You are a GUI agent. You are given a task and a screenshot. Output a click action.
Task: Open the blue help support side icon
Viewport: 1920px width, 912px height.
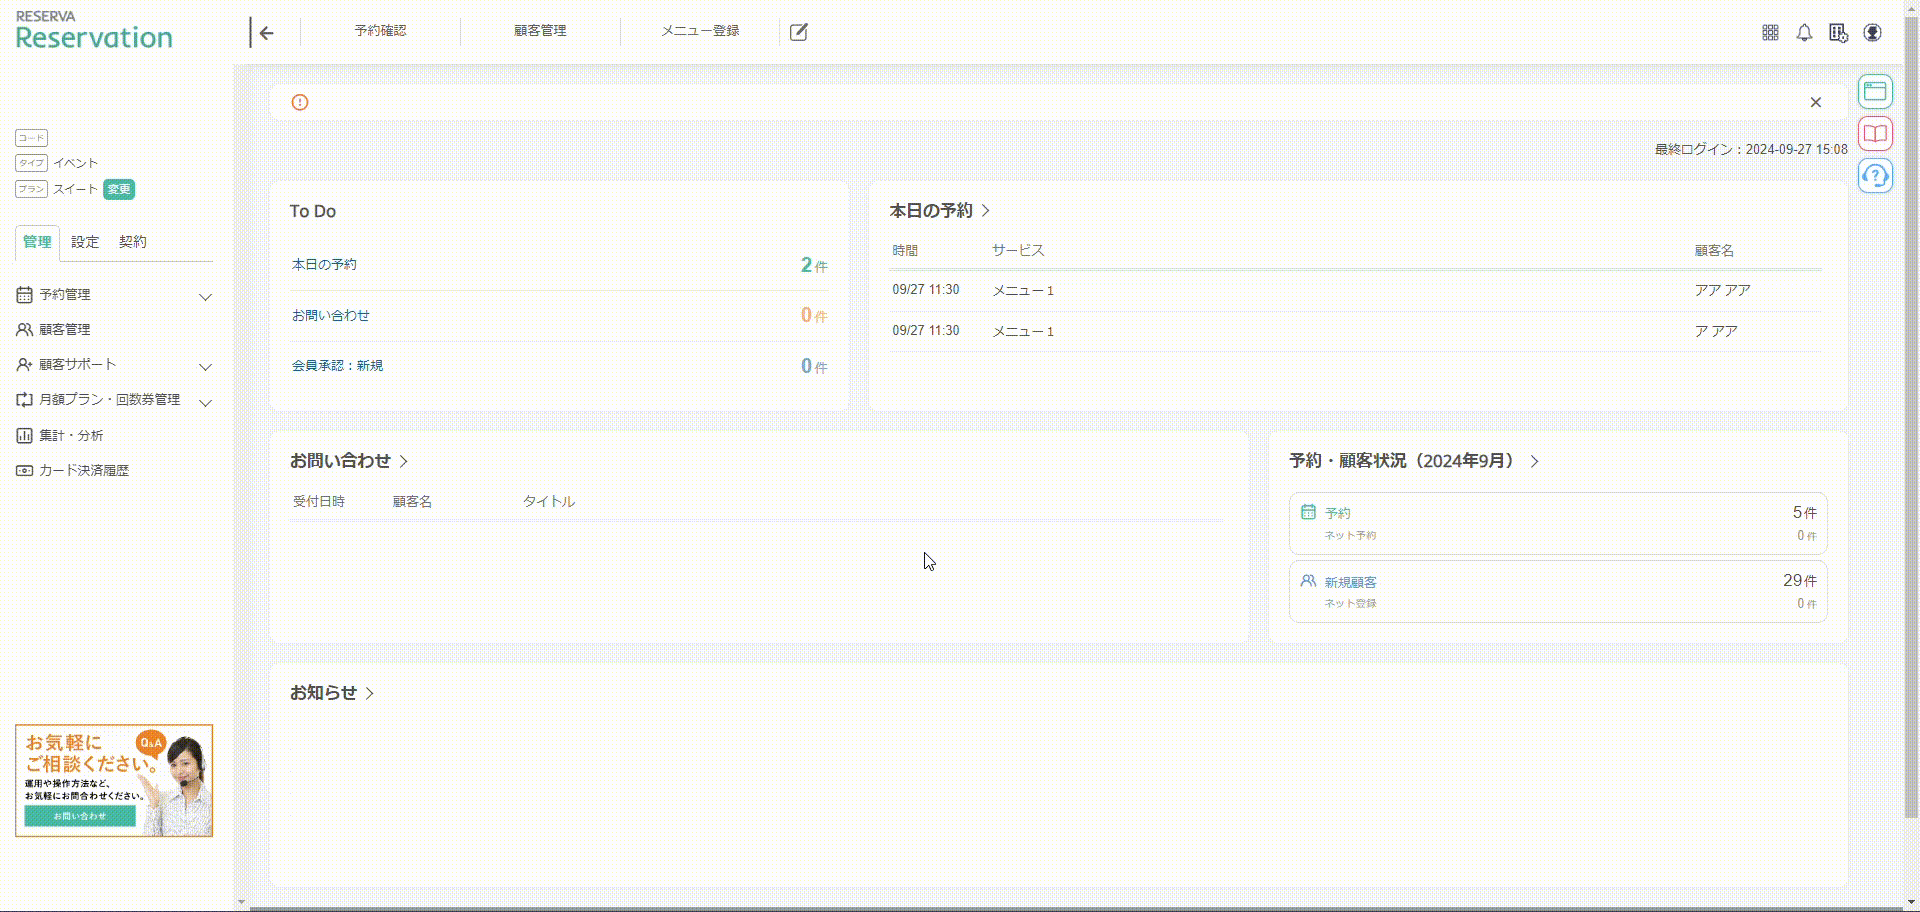1876,176
